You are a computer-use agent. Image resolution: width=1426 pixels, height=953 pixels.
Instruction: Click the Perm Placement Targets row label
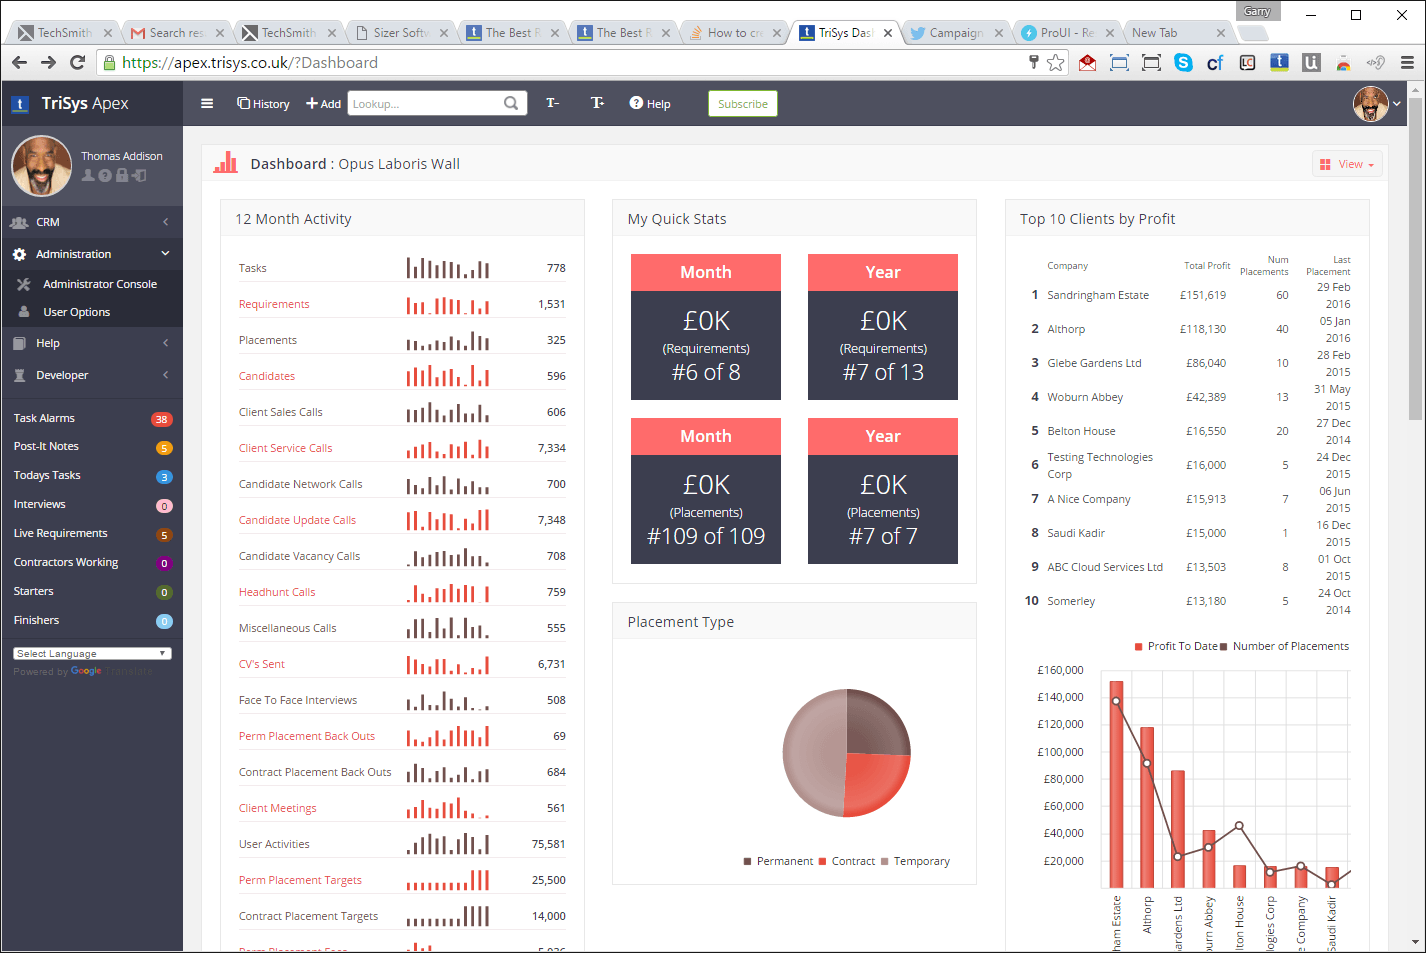coord(300,880)
